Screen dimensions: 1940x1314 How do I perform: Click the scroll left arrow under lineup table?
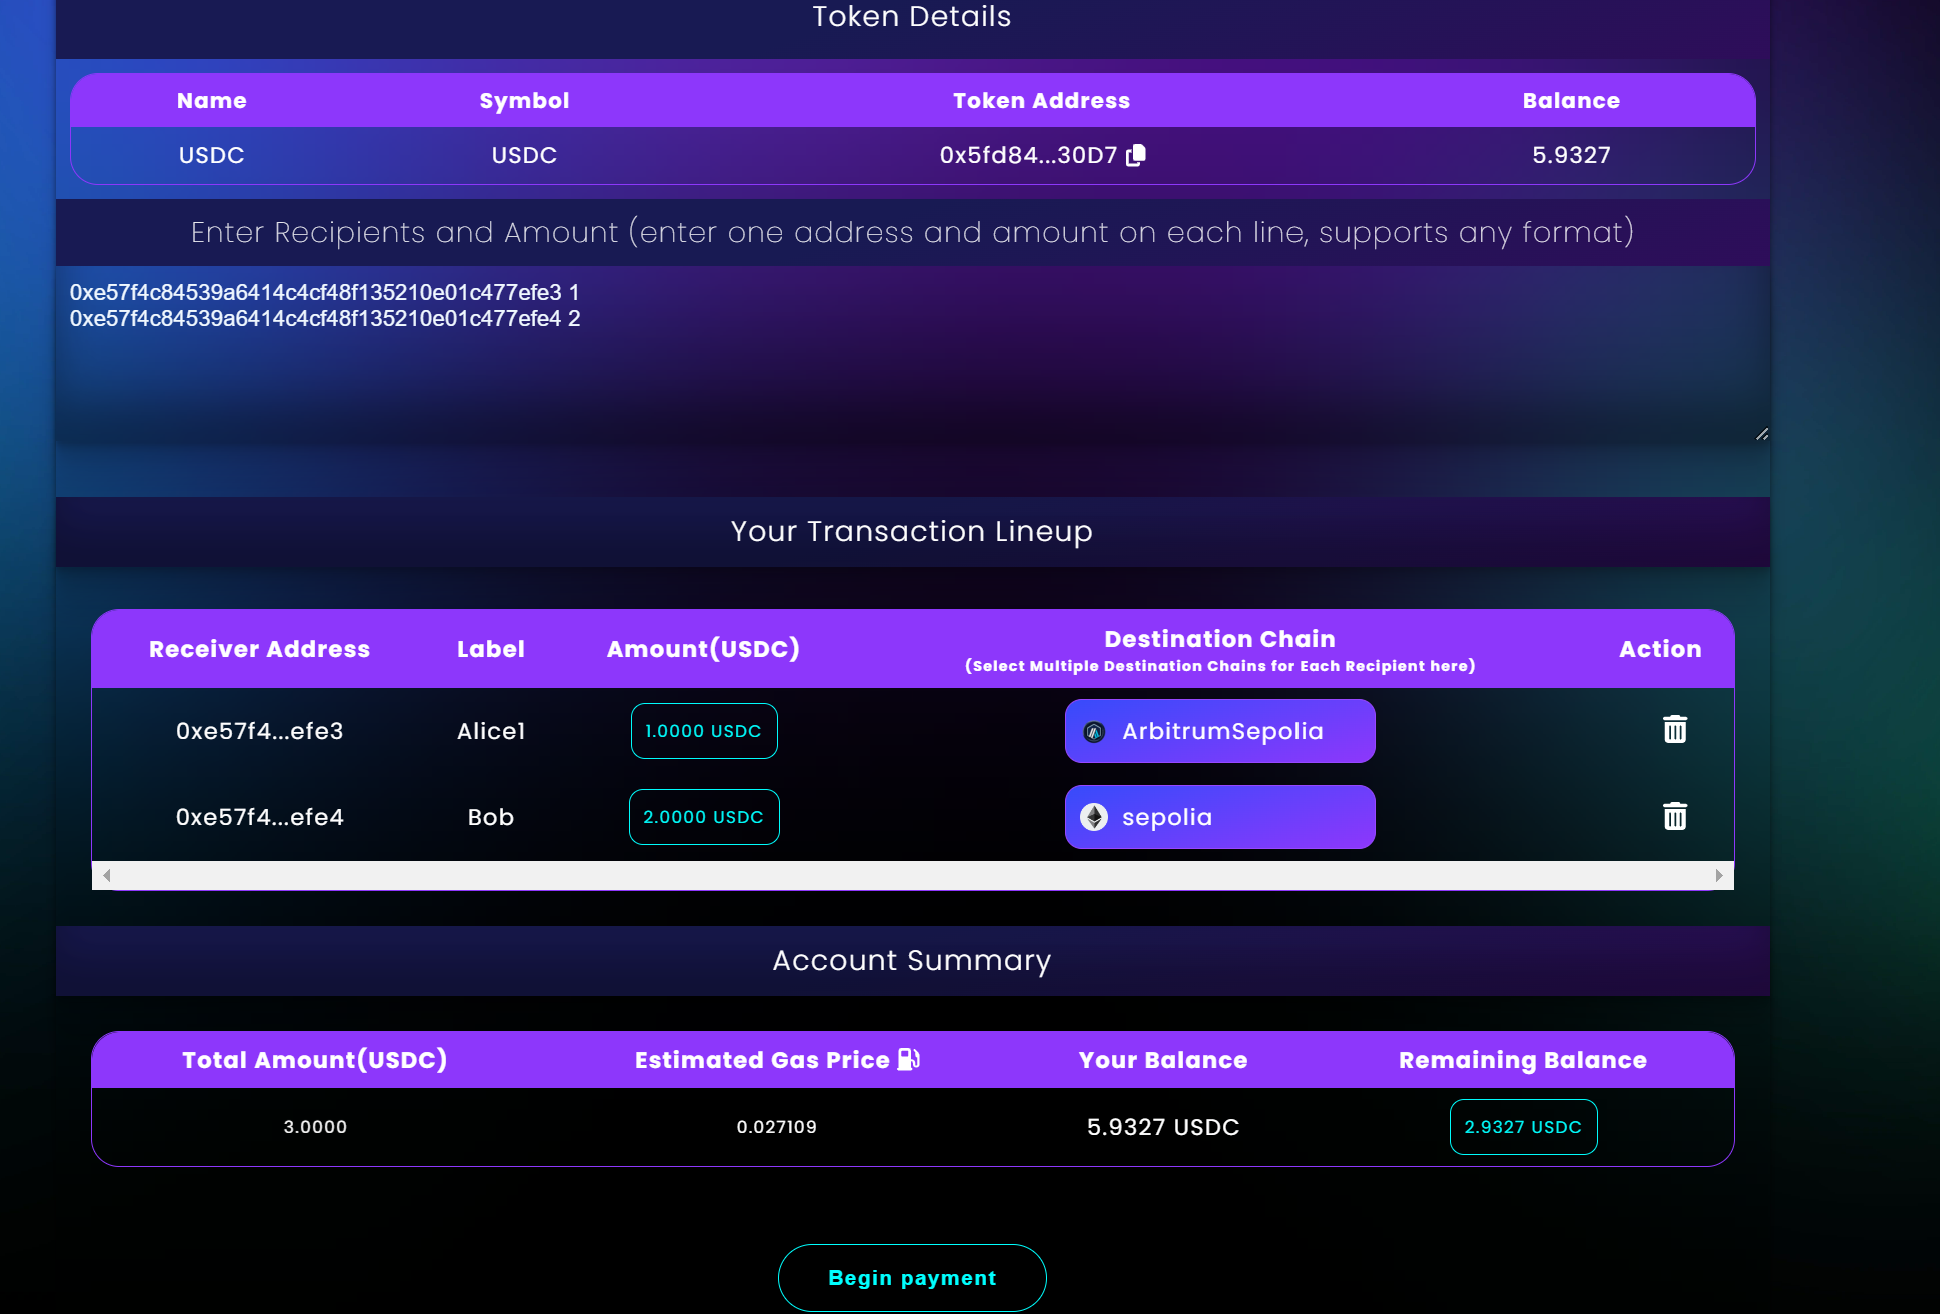(x=106, y=875)
